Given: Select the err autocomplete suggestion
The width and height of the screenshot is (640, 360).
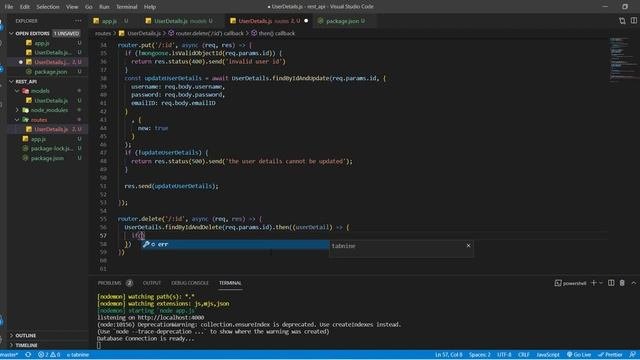Looking at the screenshot, I should pos(235,244).
